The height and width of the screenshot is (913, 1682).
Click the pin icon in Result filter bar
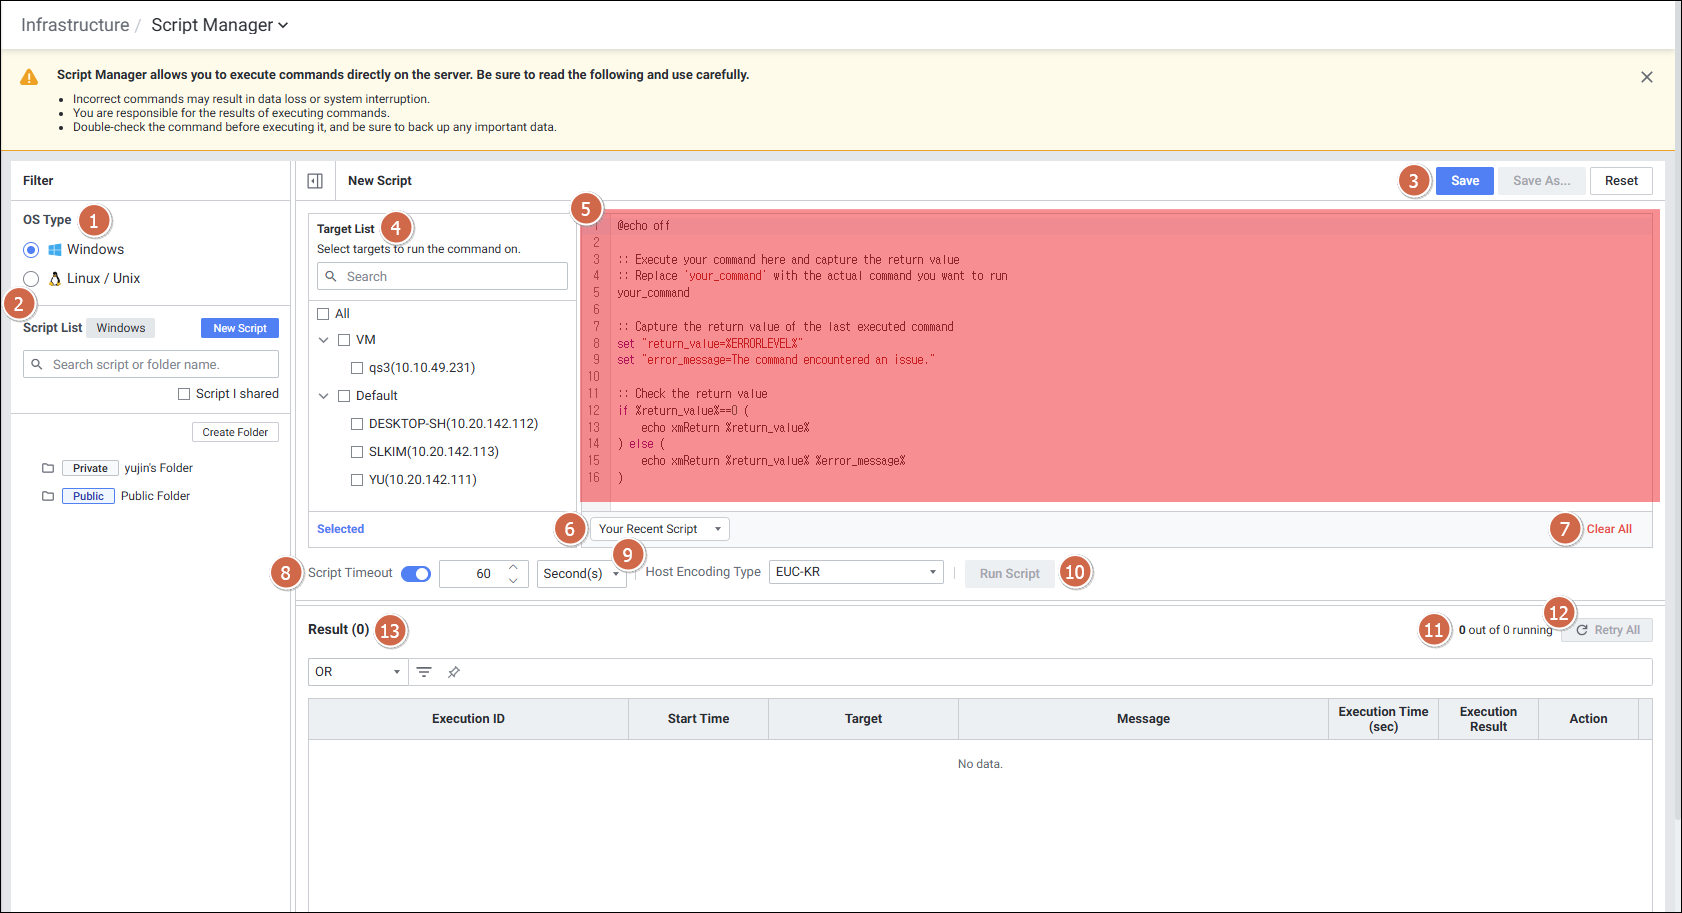pos(454,672)
